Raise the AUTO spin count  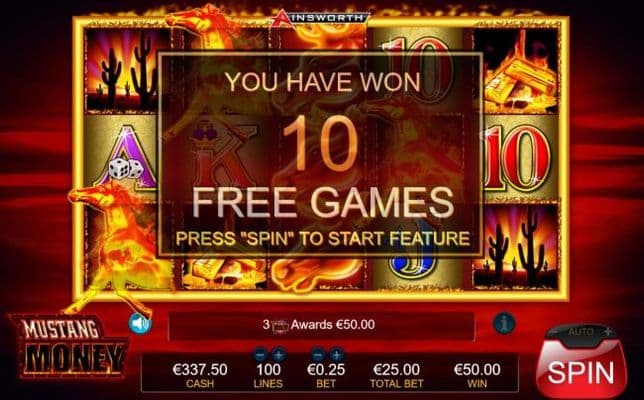coord(609,331)
